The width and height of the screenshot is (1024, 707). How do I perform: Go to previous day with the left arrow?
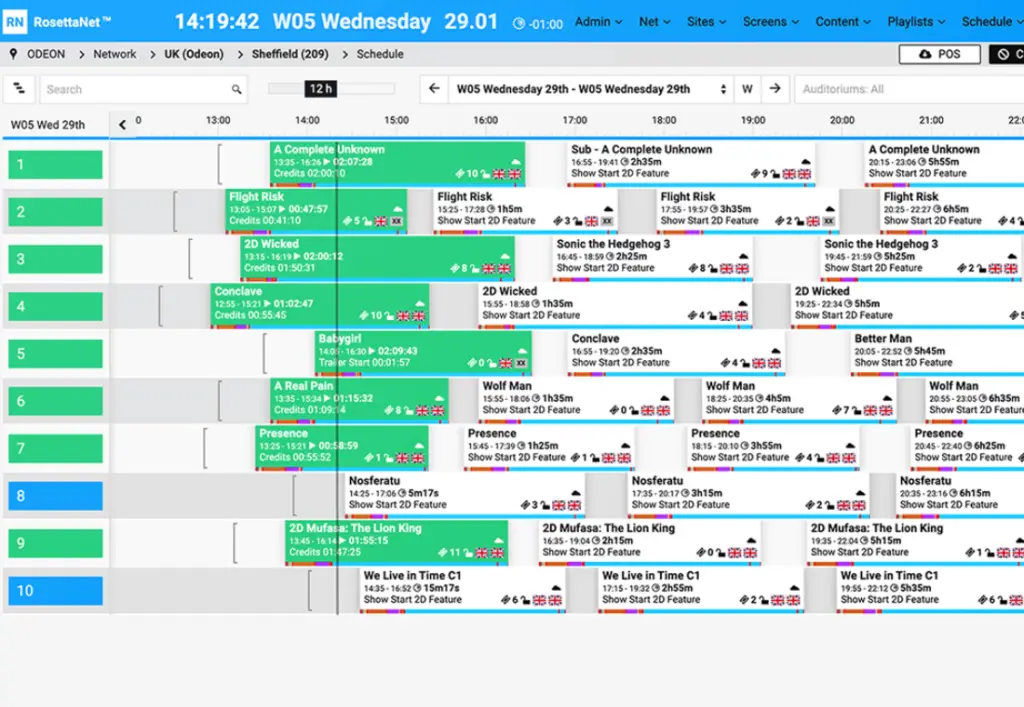434,89
